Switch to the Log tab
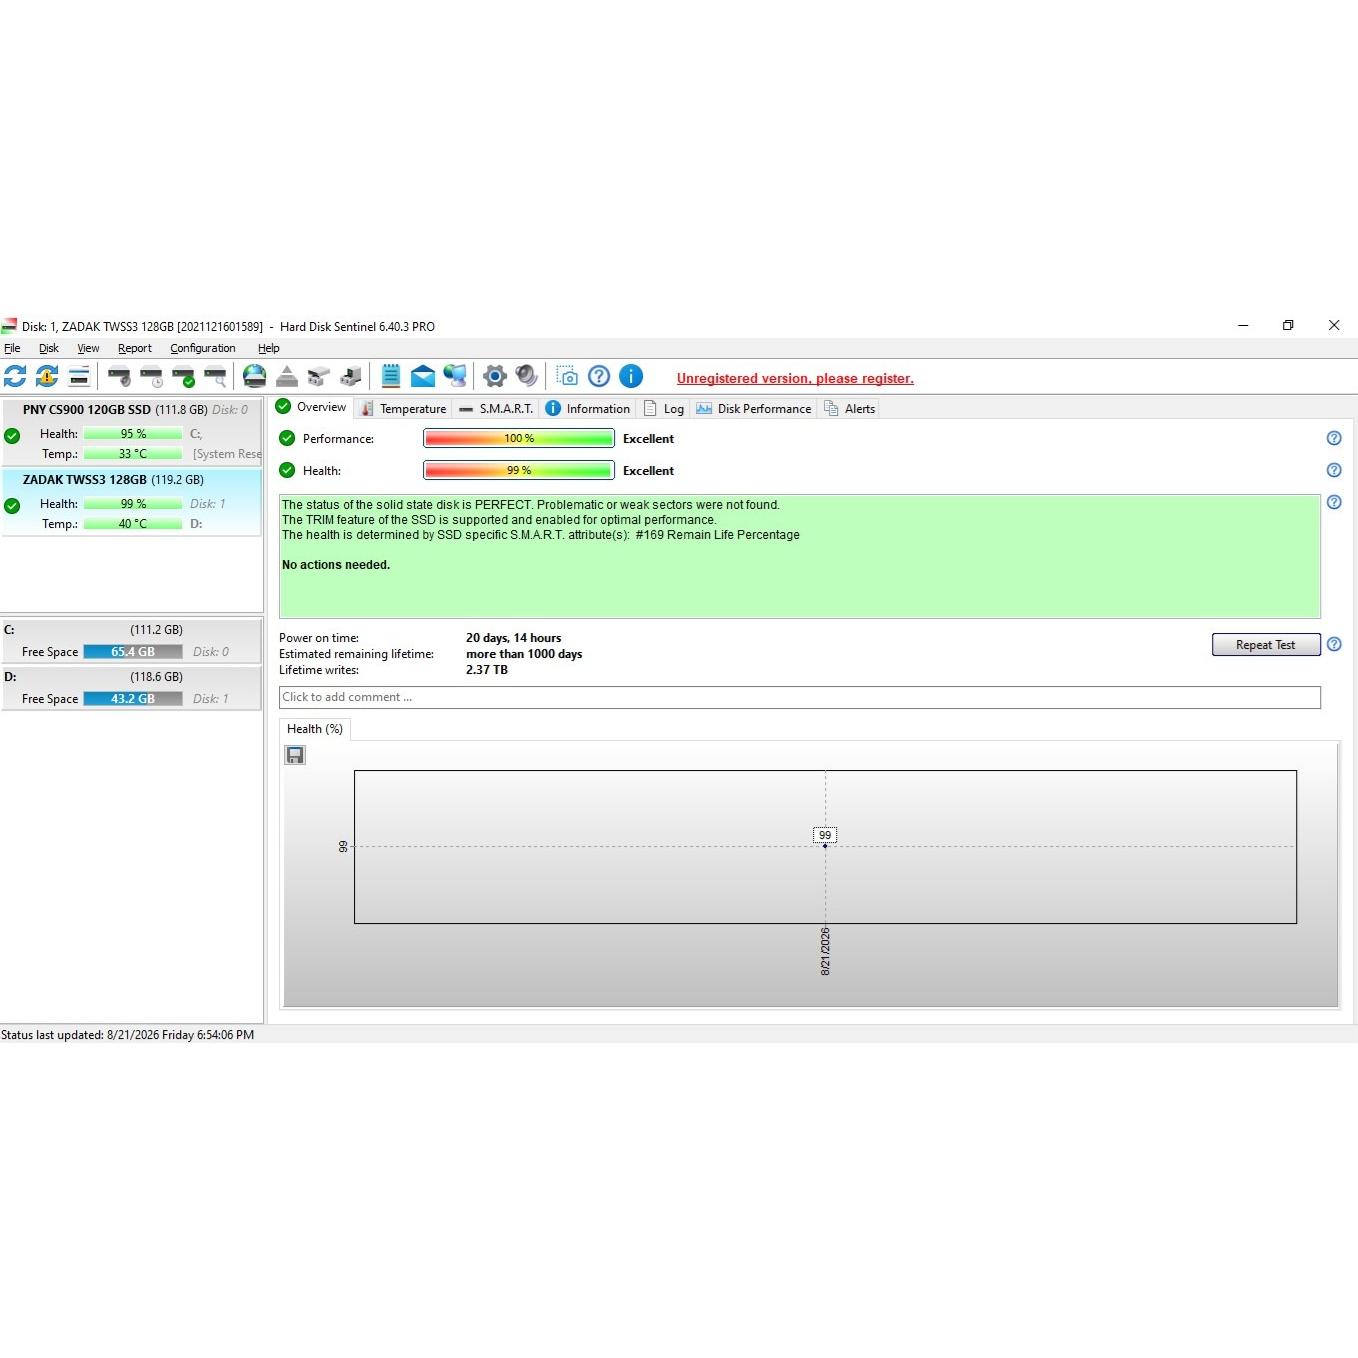 coord(664,408)
